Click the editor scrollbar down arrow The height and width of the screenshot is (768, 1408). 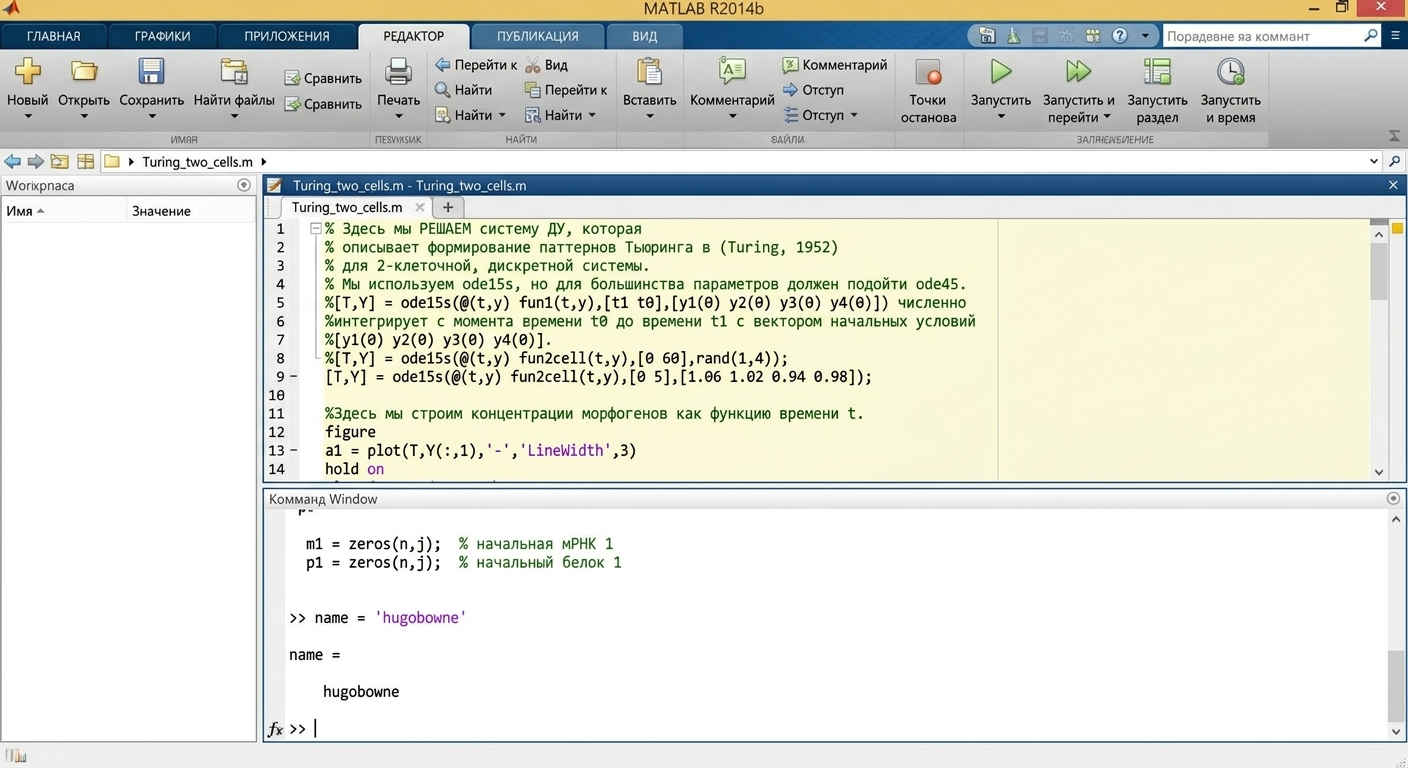(x=1379, y=472)
